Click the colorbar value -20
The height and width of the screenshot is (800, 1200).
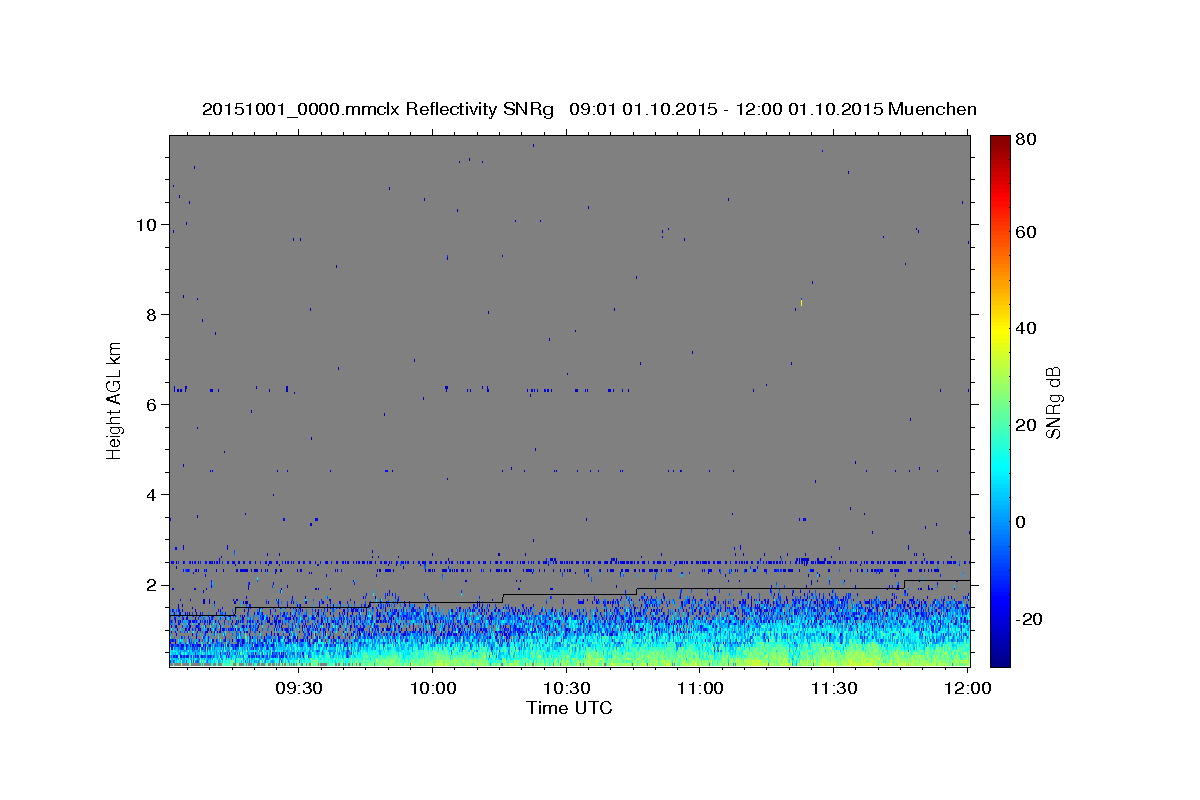(x=1028, y=619)
